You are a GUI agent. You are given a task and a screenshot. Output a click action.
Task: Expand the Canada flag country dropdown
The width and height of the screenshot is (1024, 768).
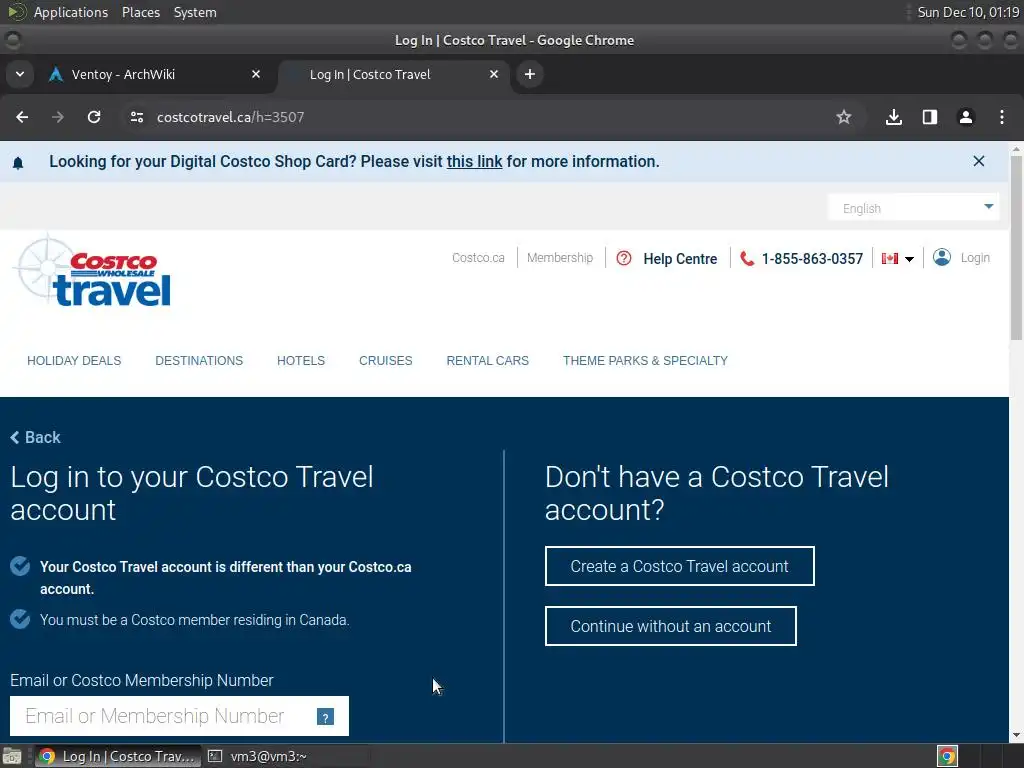pyautogui.click(x=898, y=259)
